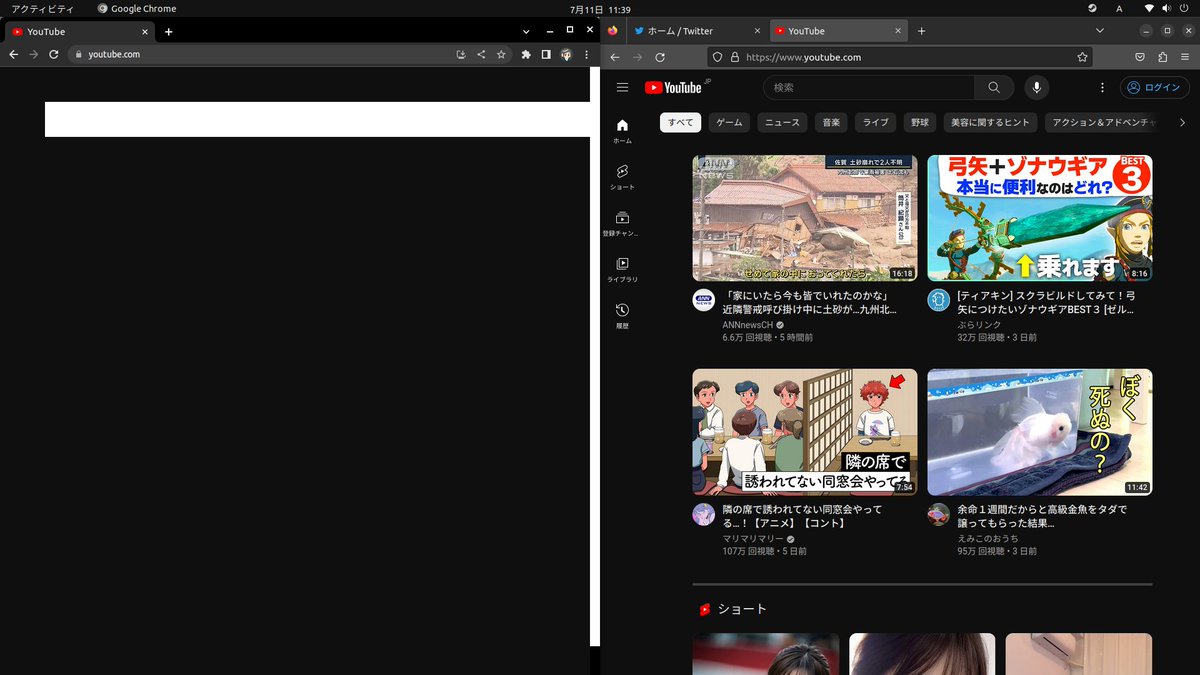Open Library in YouTube sidebar
The image size is (1200, 675).
pos(622,270)
